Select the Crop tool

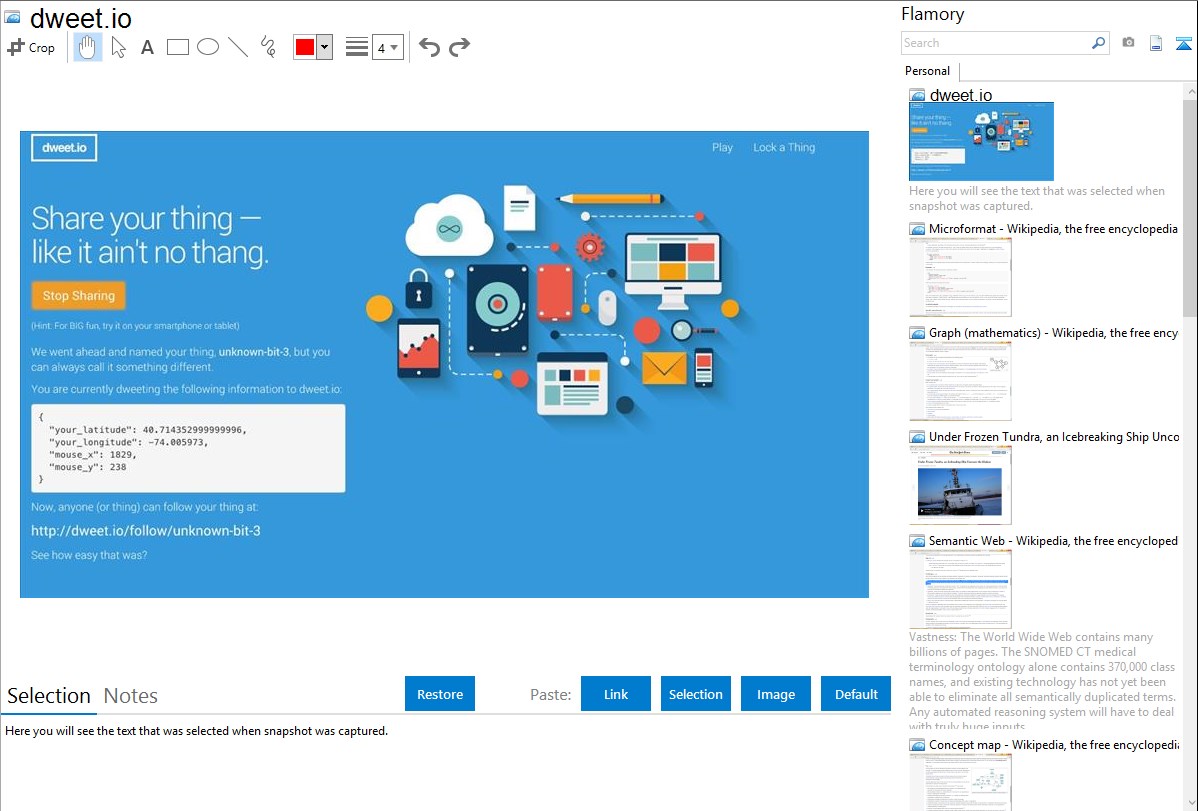click(x=31, y=47)
